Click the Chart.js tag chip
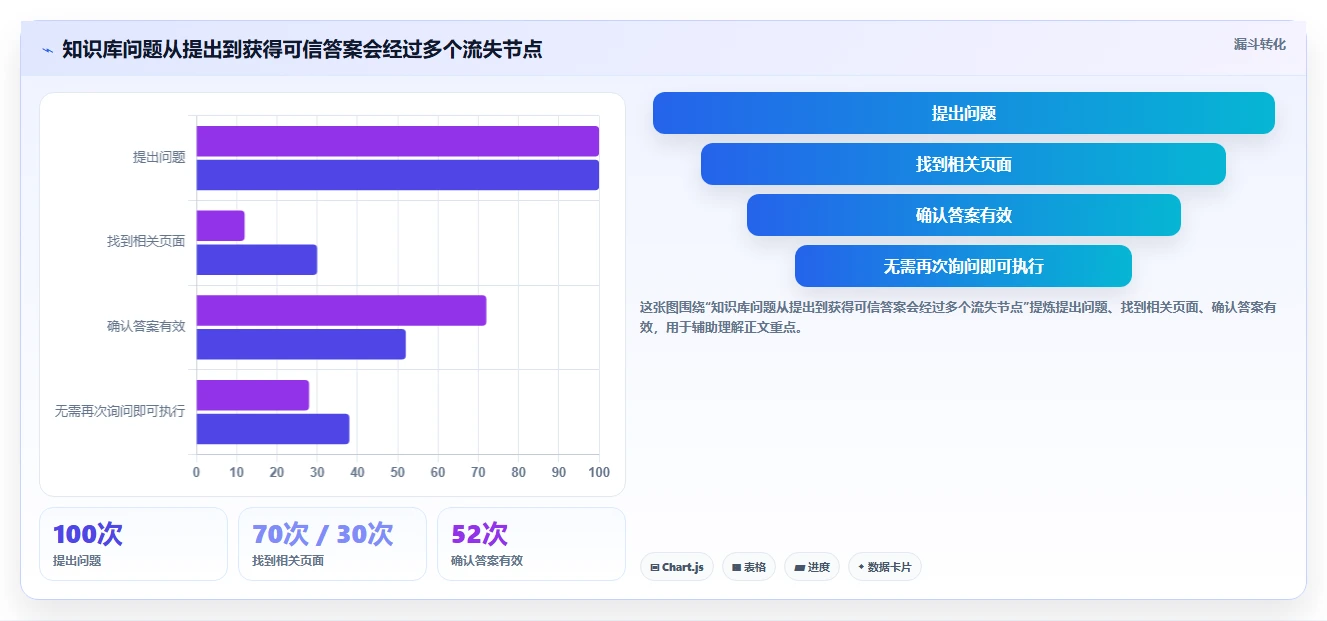Viewport: 1327px width, 621px height. [677, 567]
